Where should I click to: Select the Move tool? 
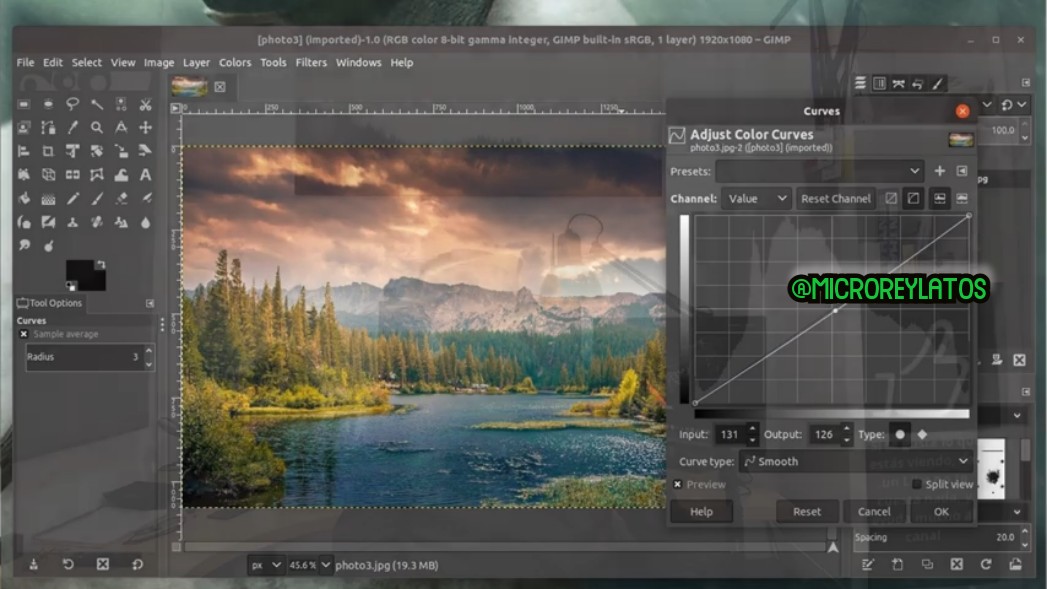146,128
